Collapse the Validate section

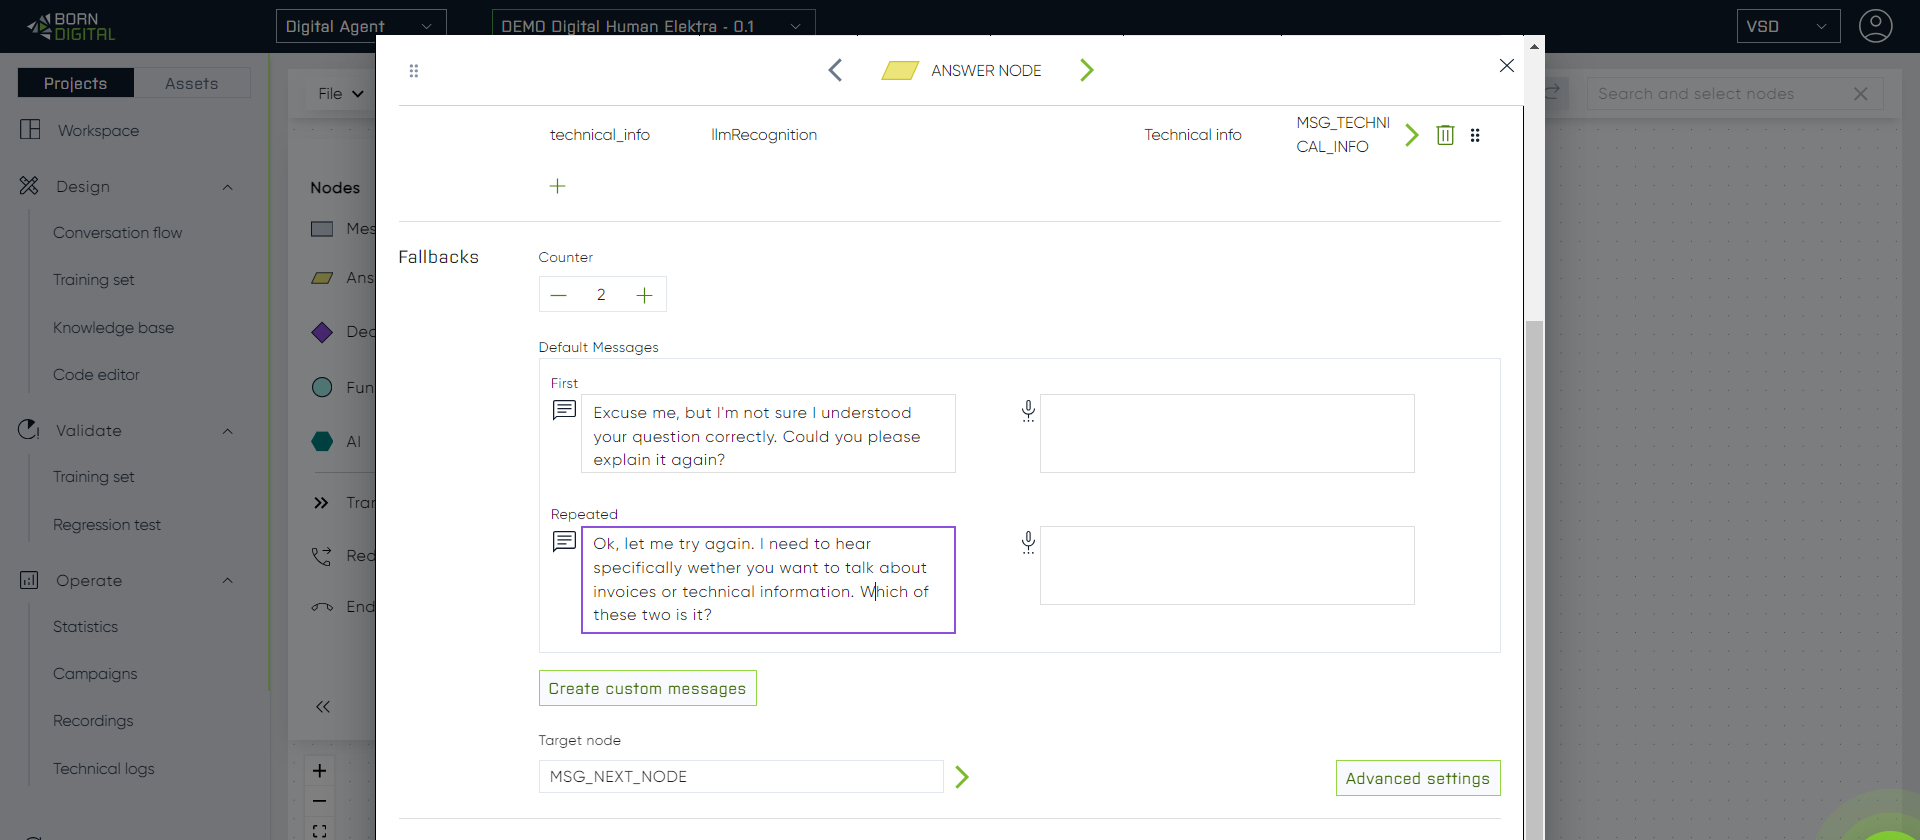[227, 431]
